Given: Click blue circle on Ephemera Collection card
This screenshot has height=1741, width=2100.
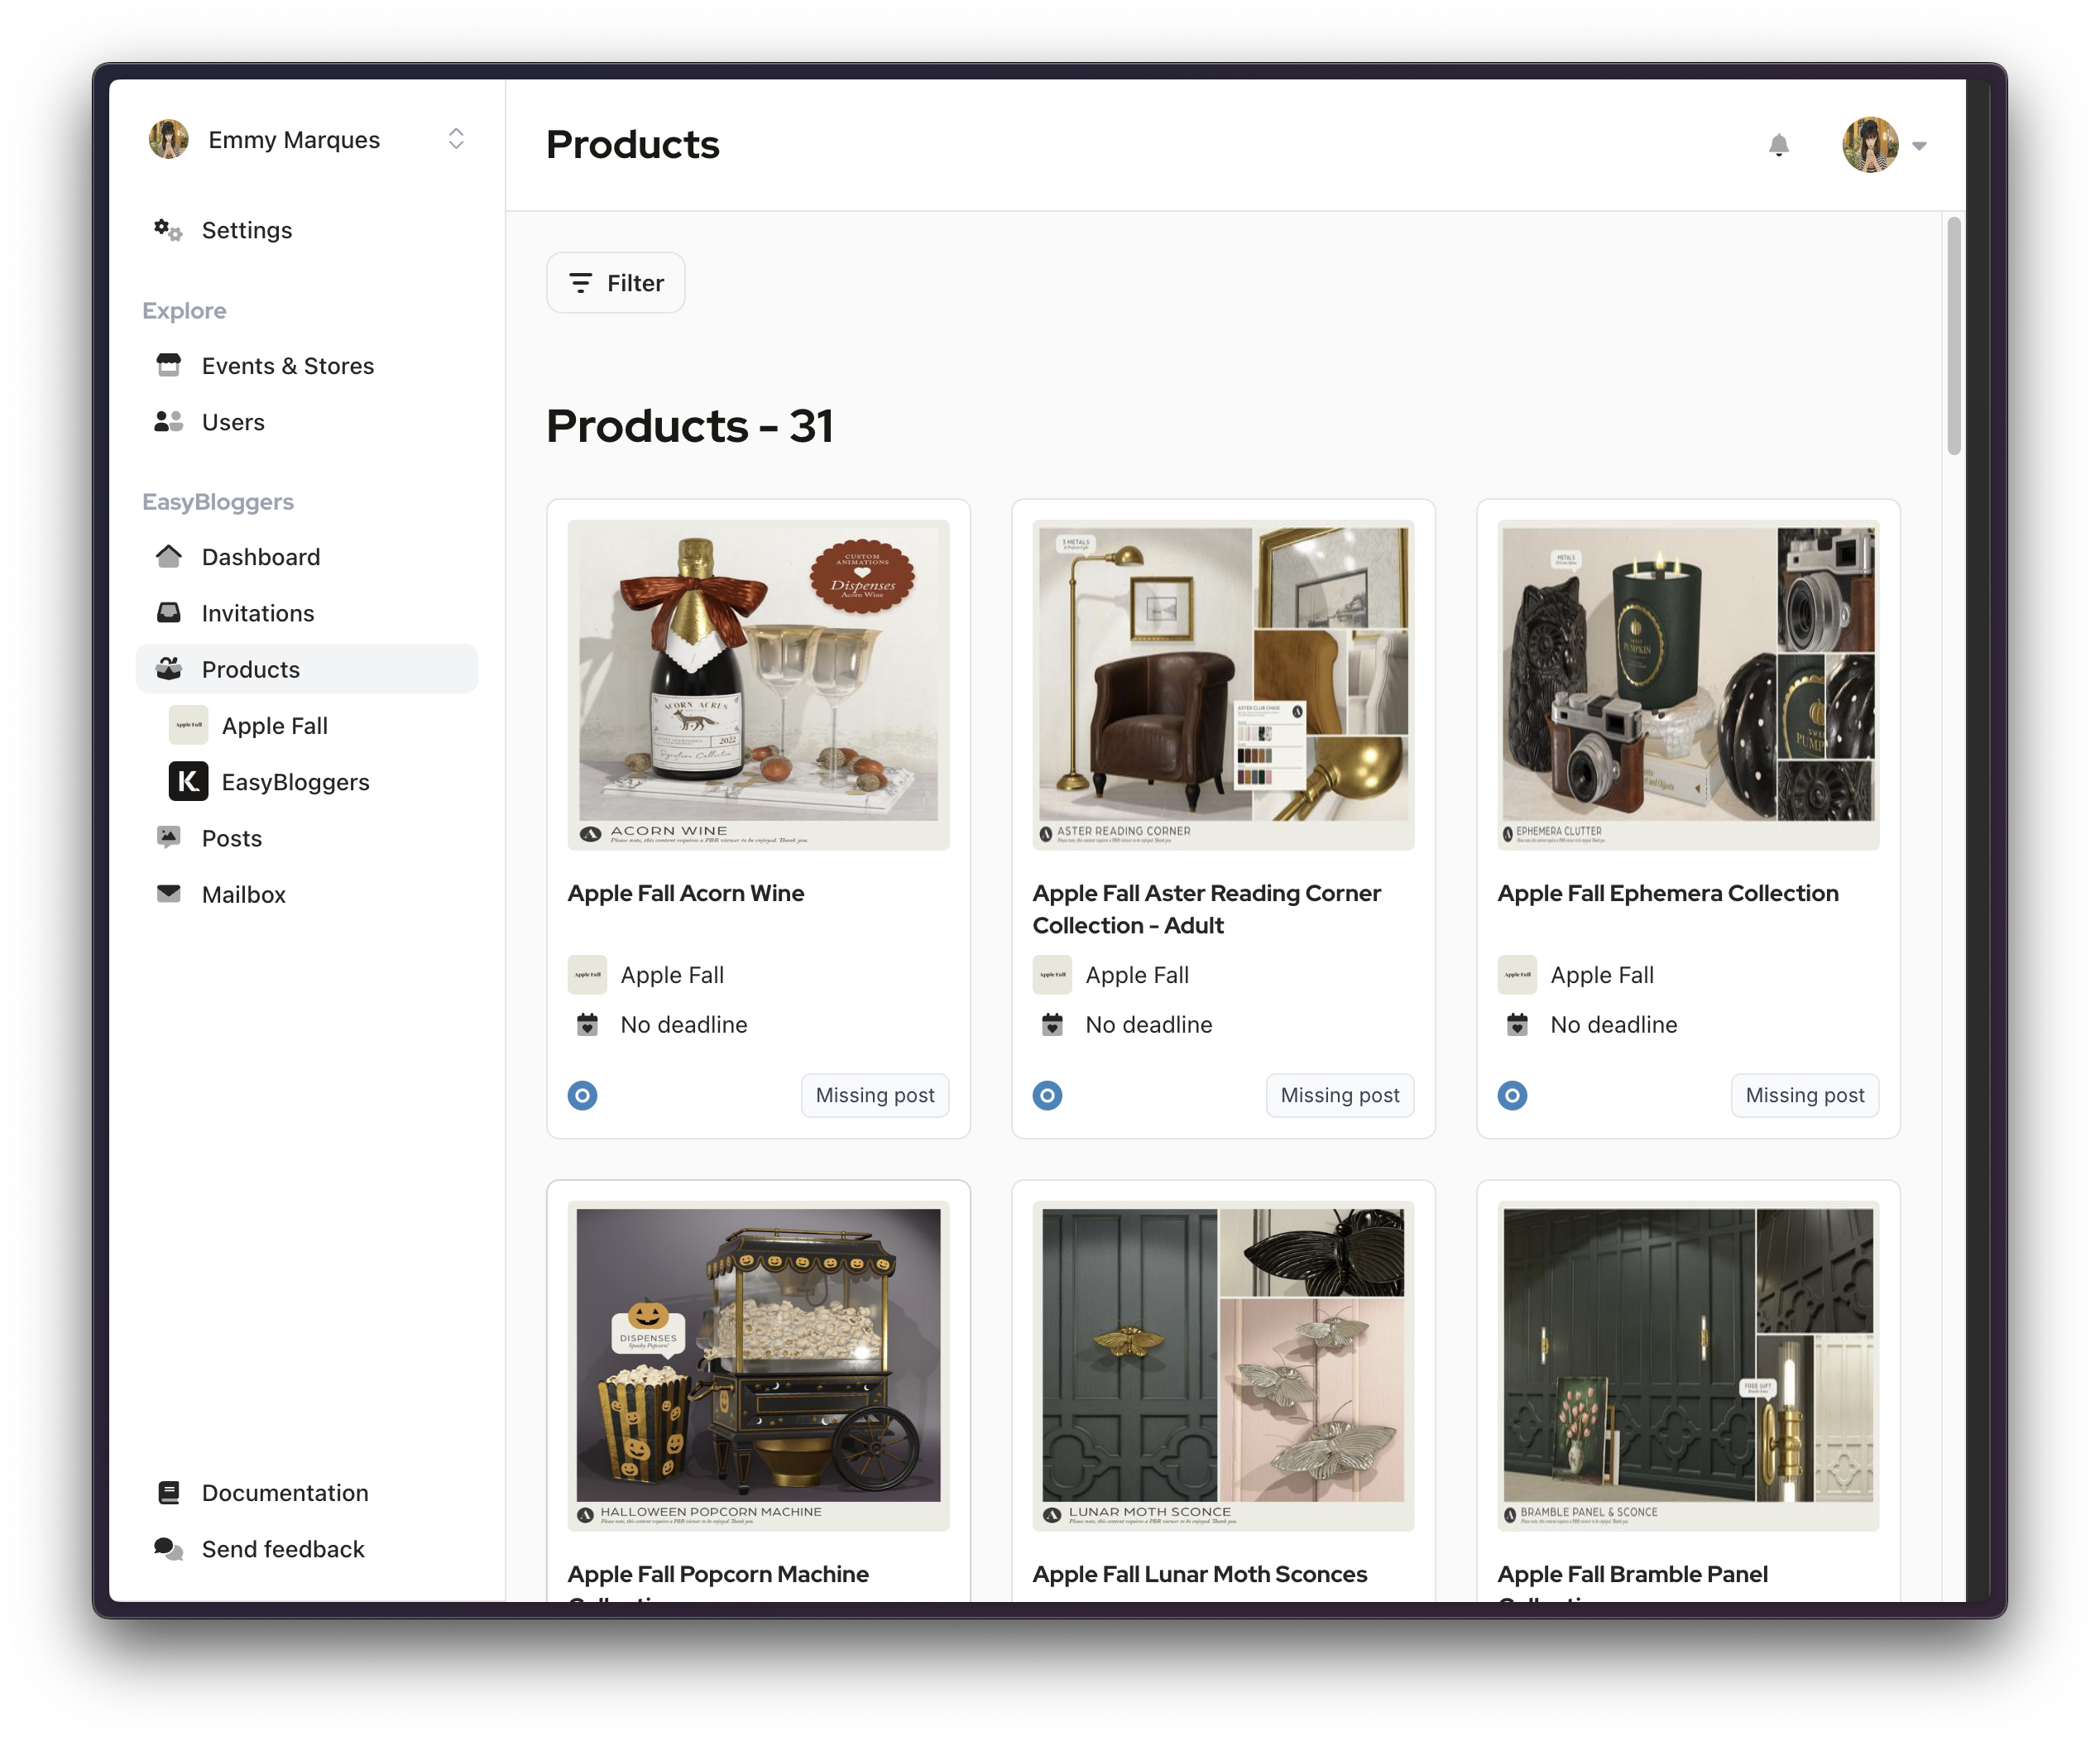Looking at the screenshot, I should 1512,1095.
